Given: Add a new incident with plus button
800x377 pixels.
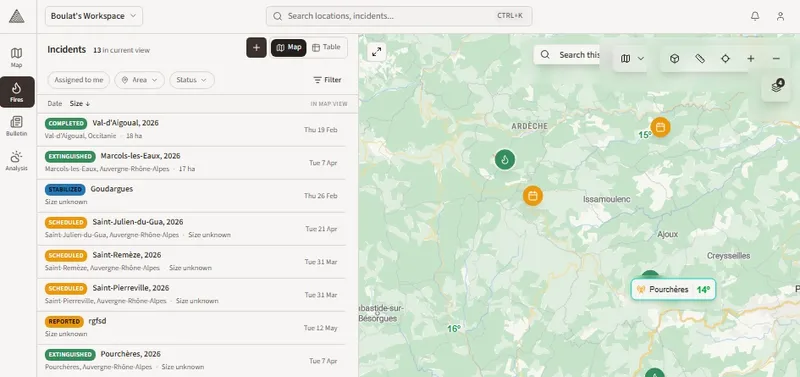Looking at the screenshot, I should click(x=257, y=47).
